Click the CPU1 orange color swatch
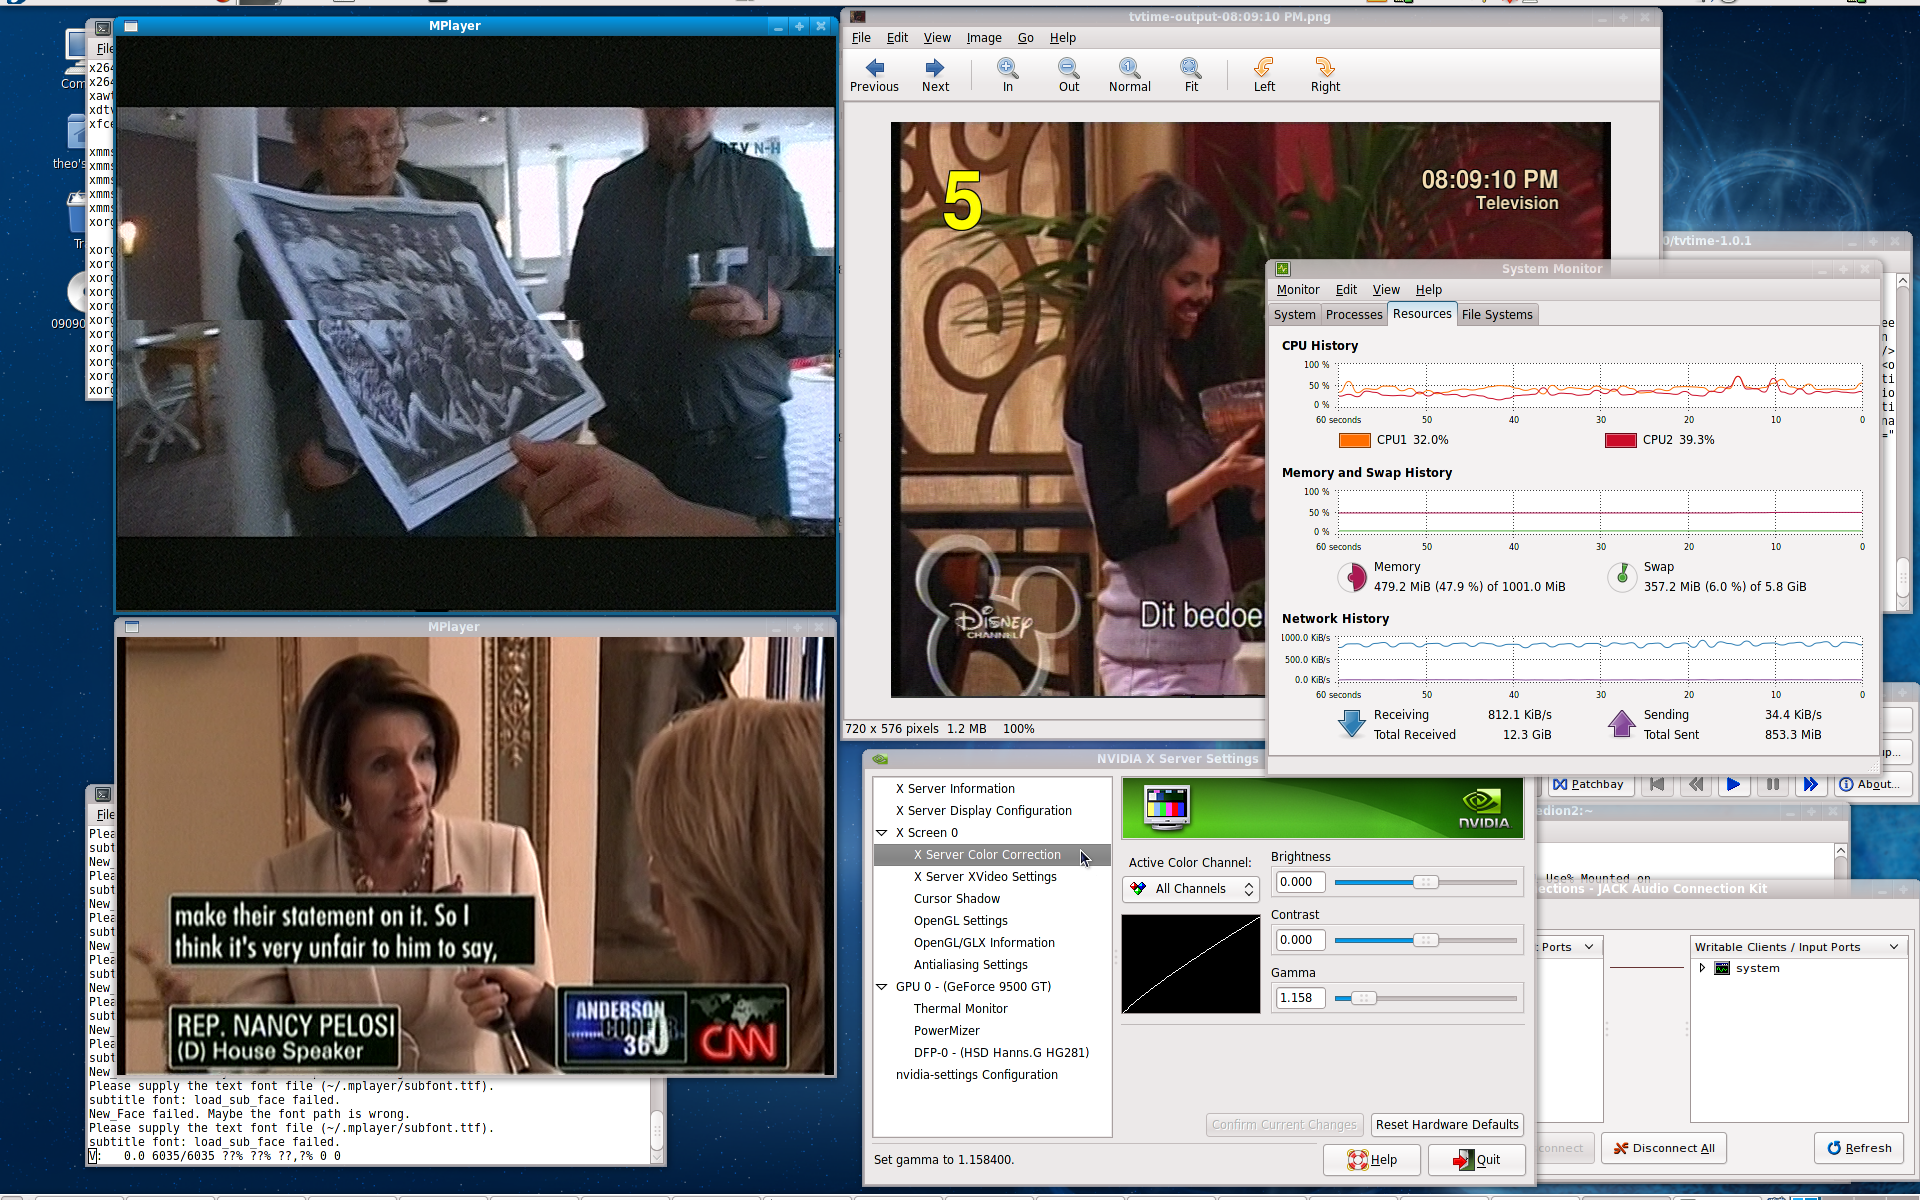The image size is (1920, 1200). click(x=1354, y=440)
